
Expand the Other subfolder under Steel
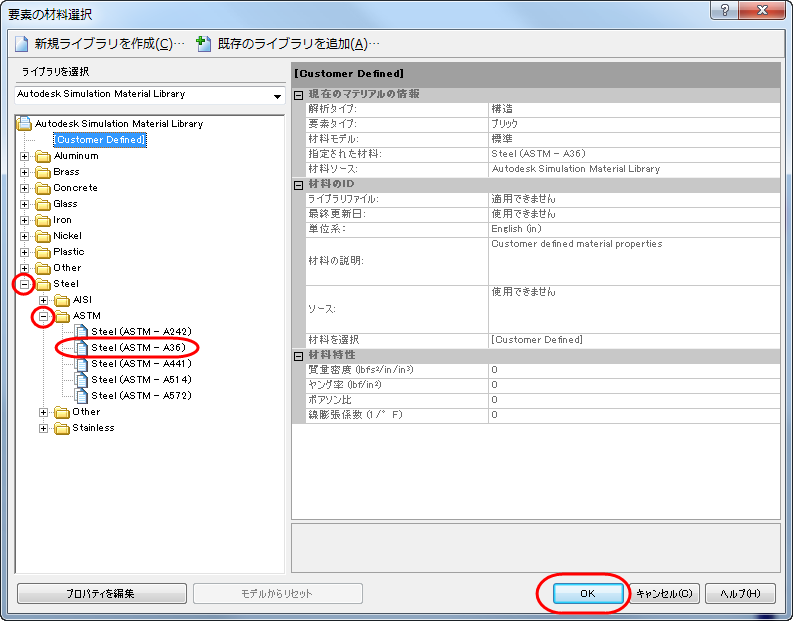tap(43, 413)
